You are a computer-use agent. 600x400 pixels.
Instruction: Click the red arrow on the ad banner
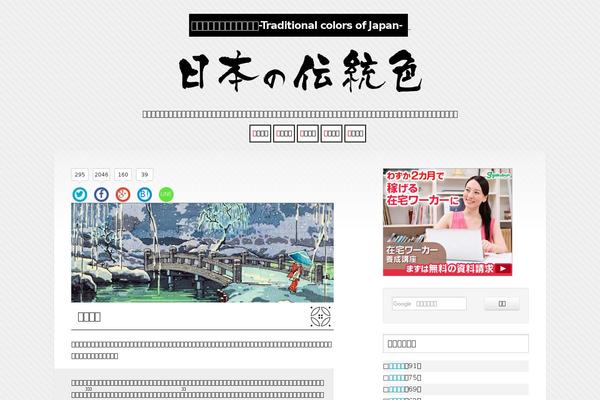point(503,269)
